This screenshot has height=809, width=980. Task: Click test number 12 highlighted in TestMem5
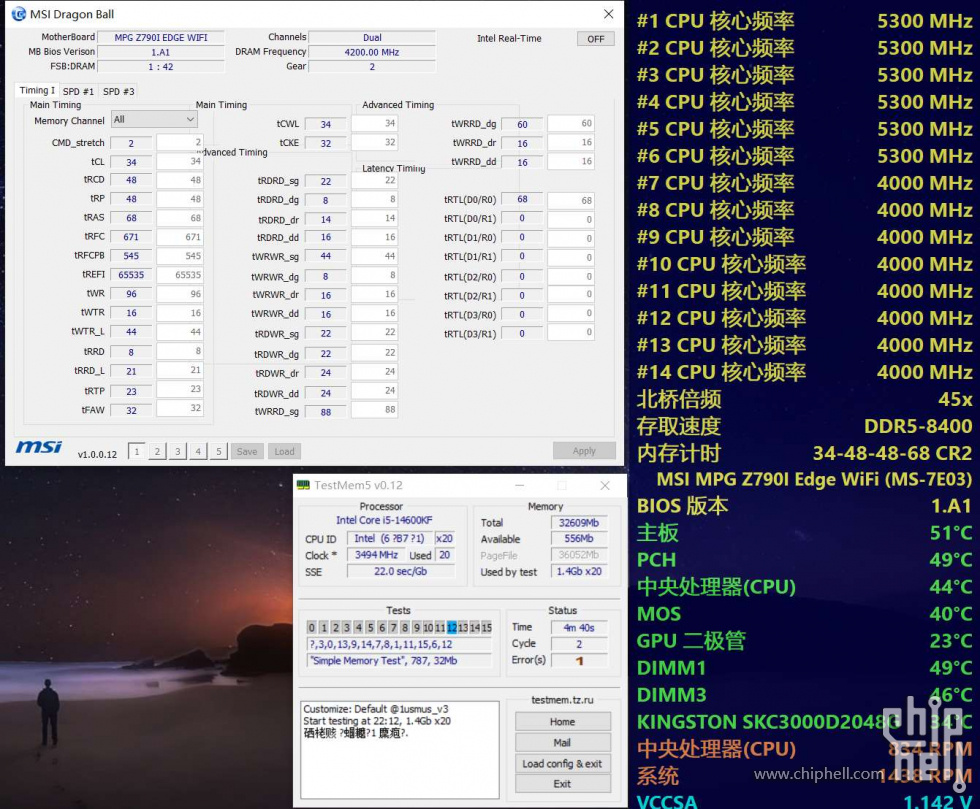pos(451,627)
